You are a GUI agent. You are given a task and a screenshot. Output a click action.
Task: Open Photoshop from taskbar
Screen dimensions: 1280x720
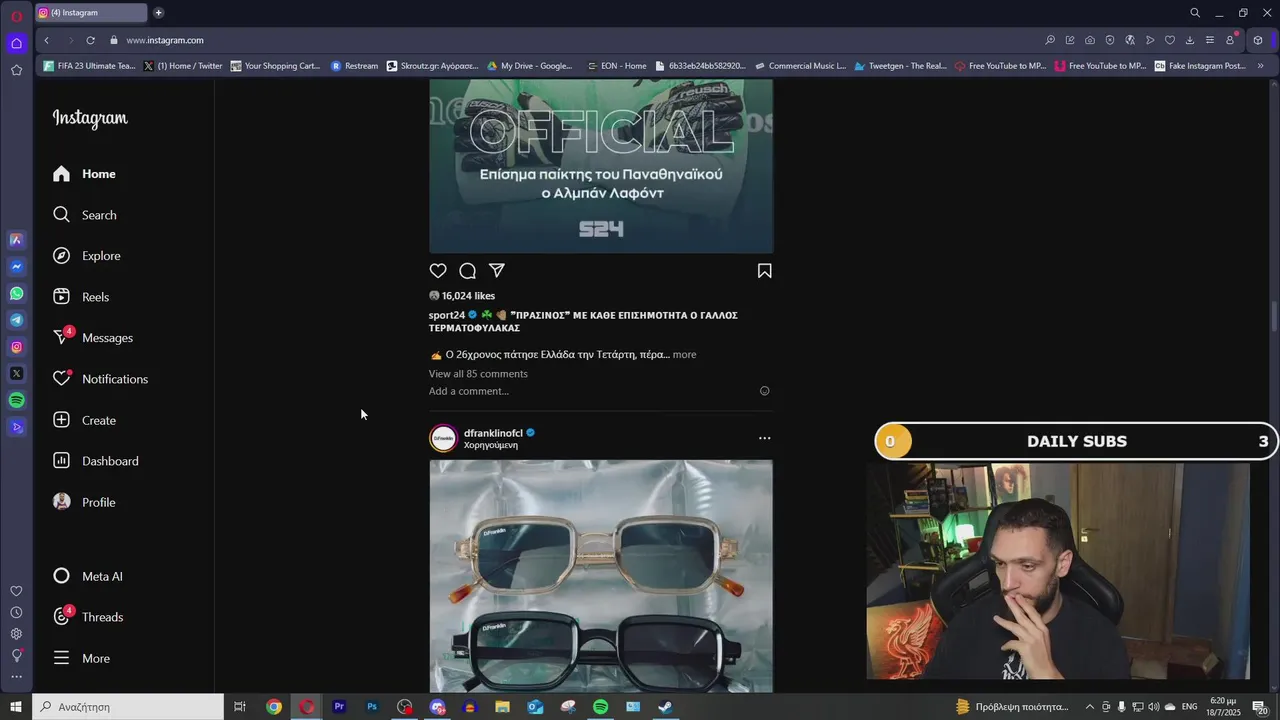coord(372,707)
